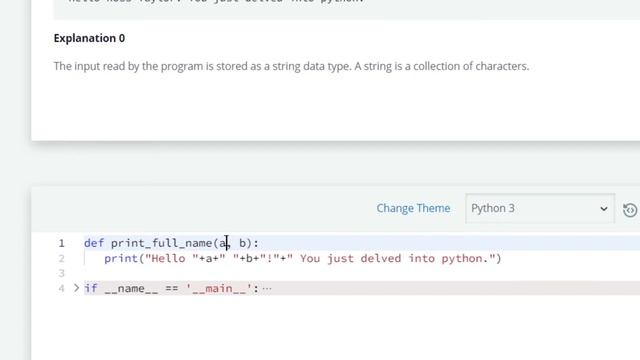640x360 pixels.
Task: Open the Python 3 language dropdown
Action: (x=540, y=208)
